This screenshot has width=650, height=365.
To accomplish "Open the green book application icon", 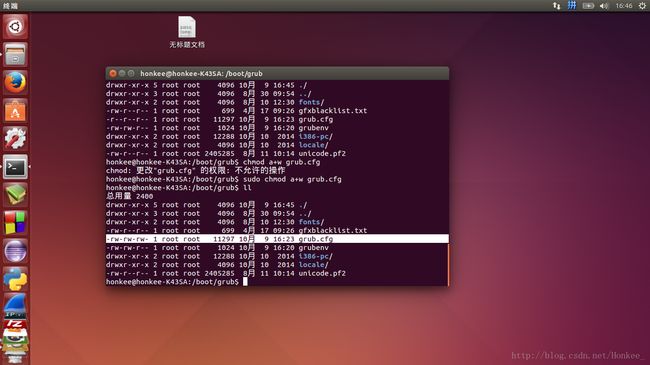I will (x=15, y=195).
